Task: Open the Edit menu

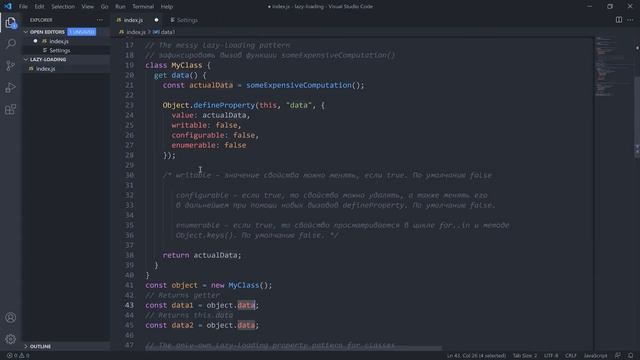Action: click(x=39, y=7)
